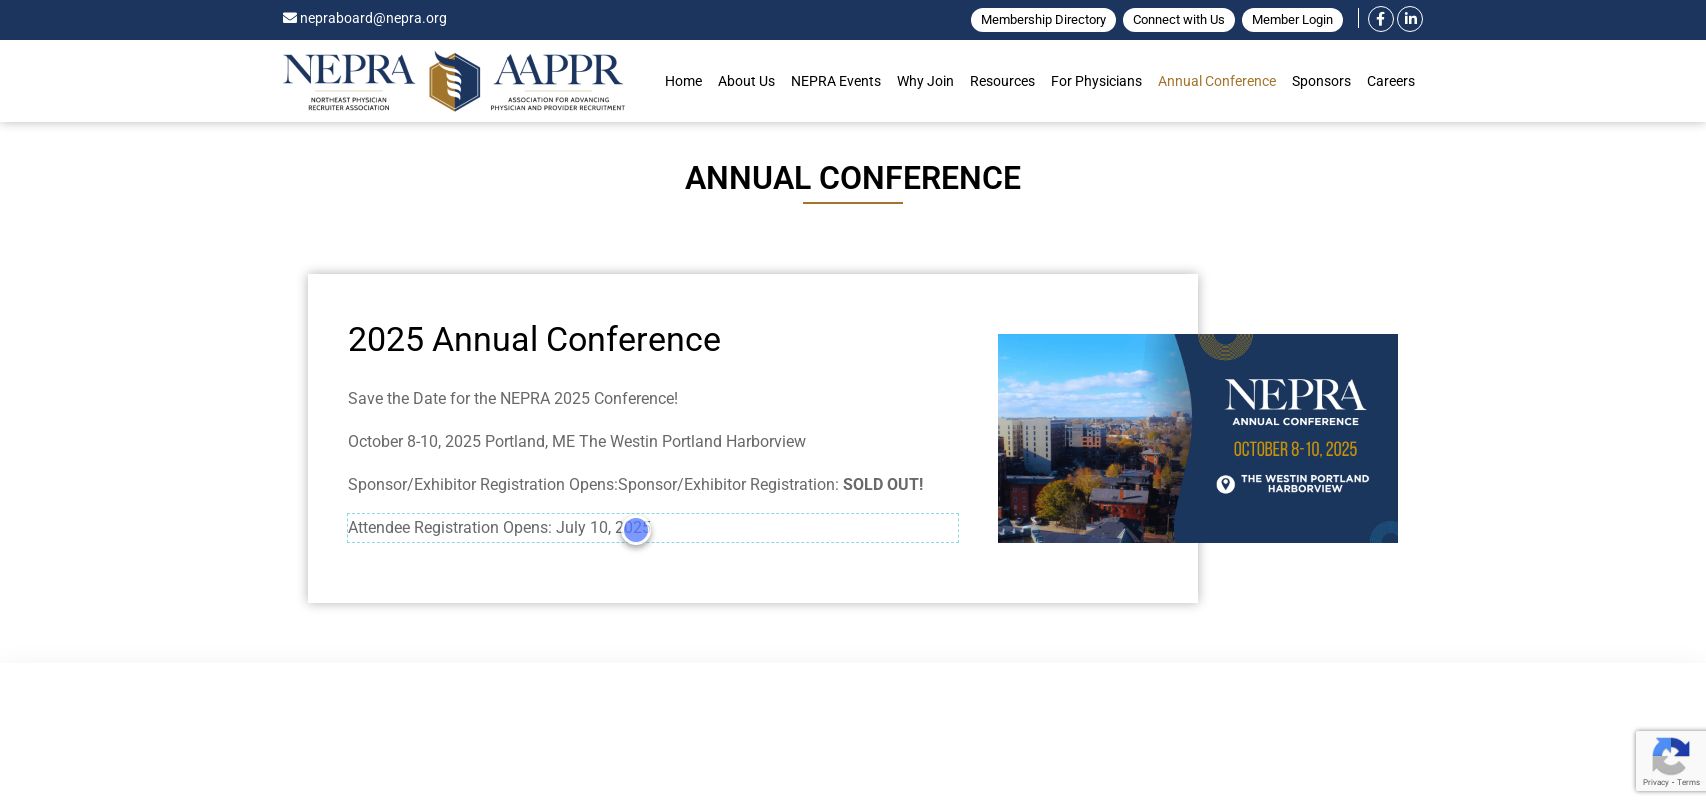Open the LinkedIn icon in header
Image resolution: width=1706 pixels, height=805 pixels.
tap(1410, 19)
